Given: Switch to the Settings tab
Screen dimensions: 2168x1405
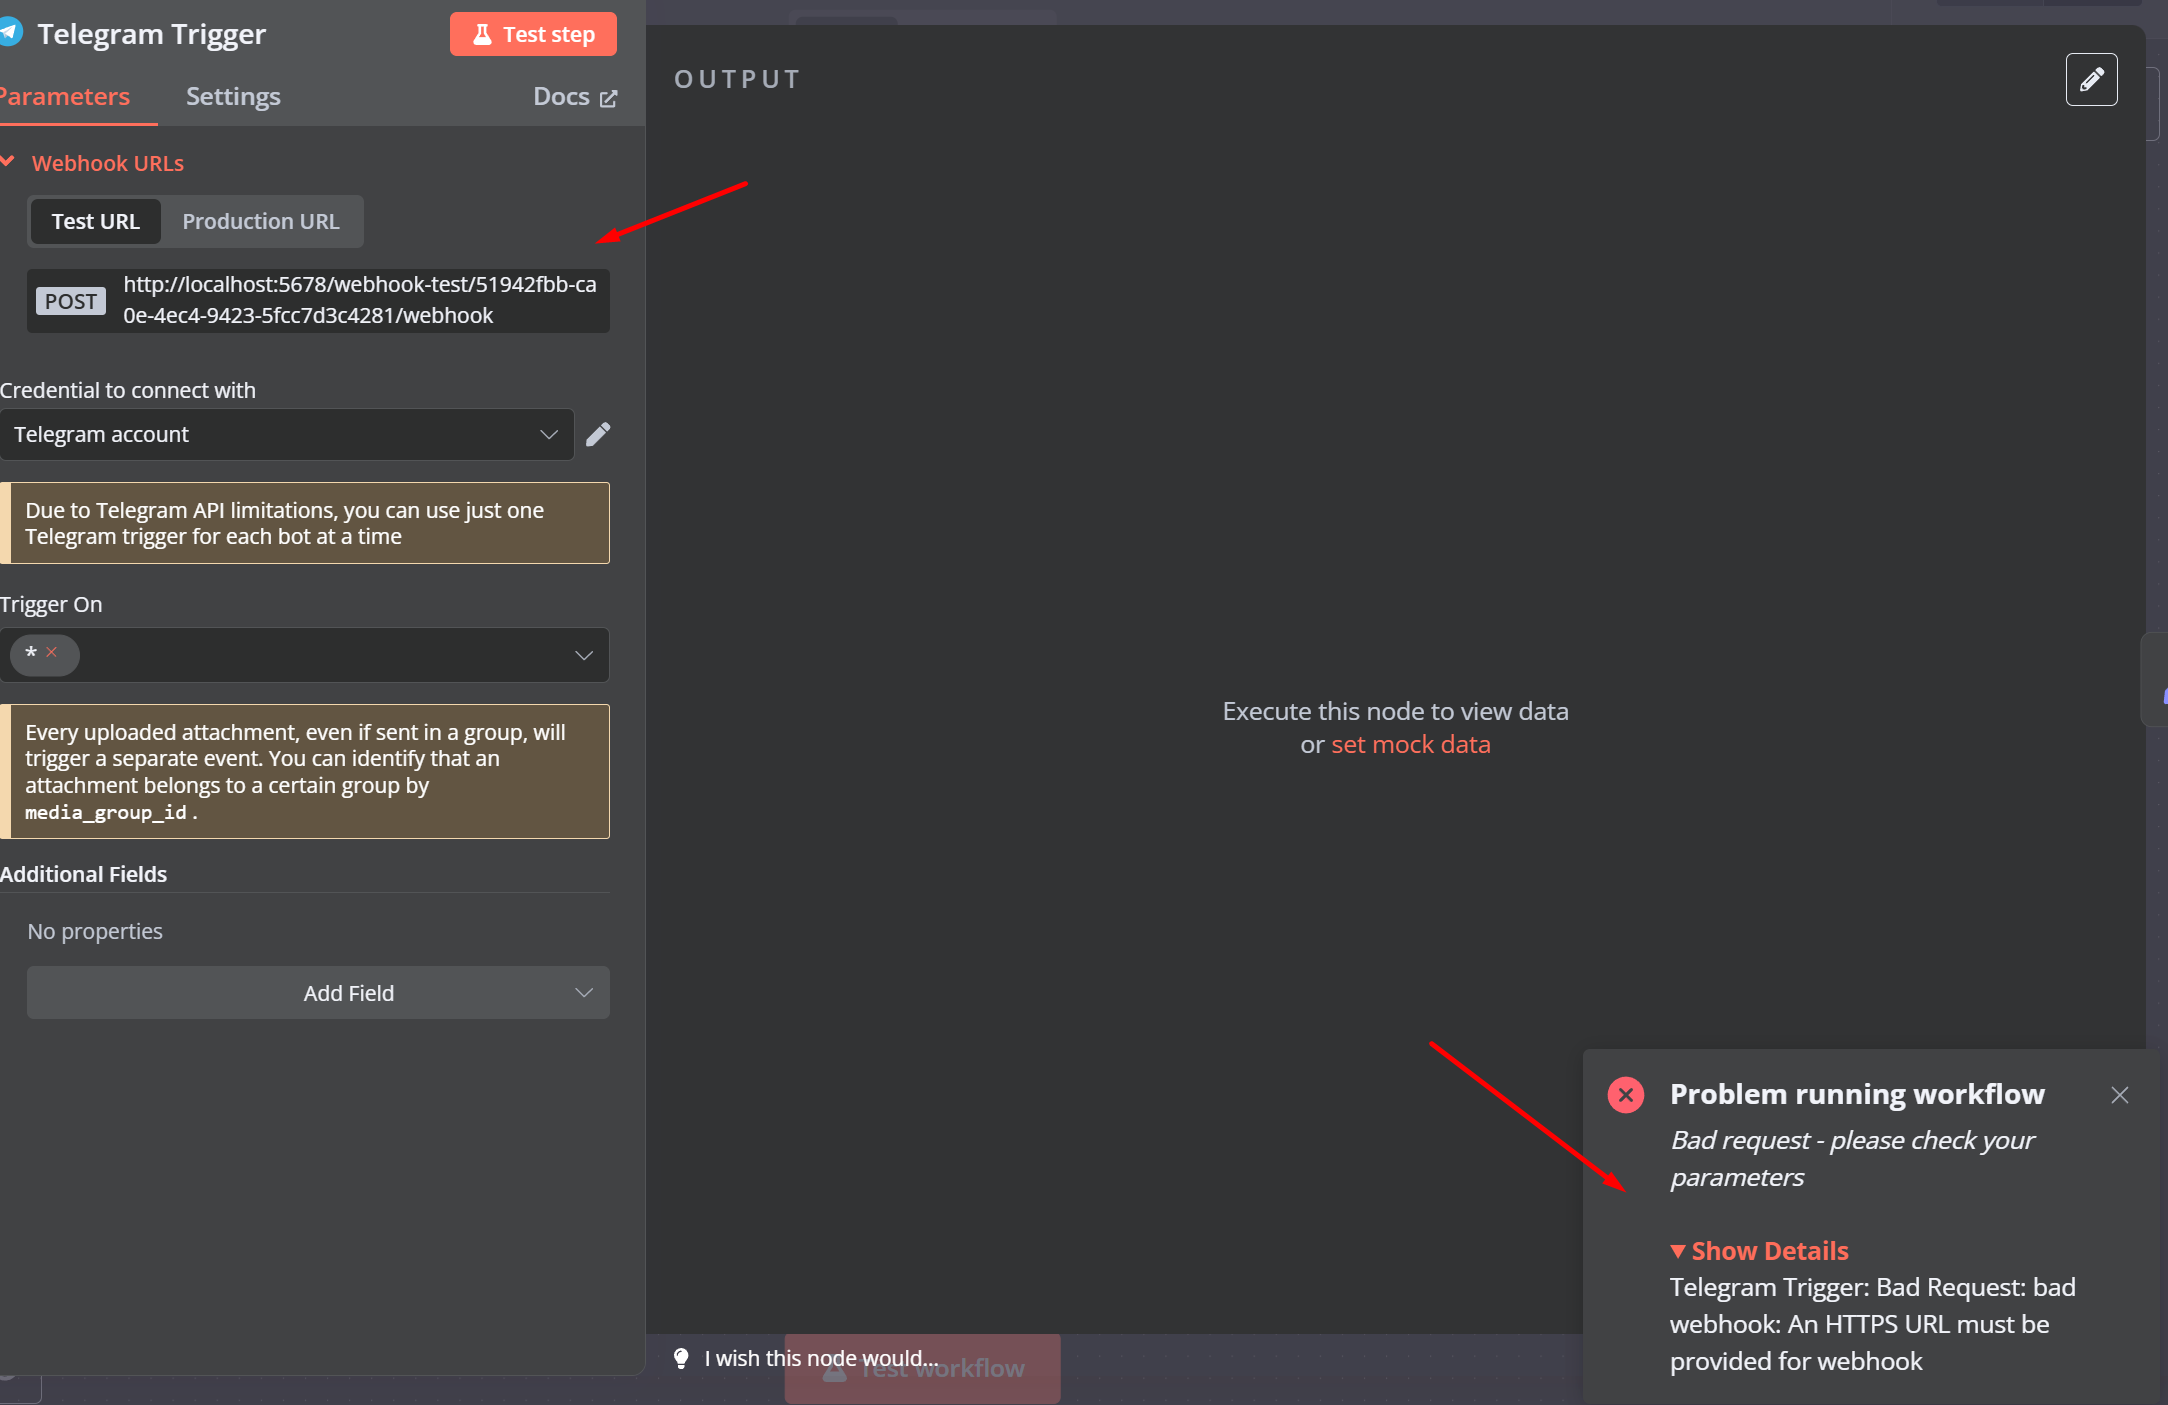Looking at the screenshot, I should tap(233, 96).
